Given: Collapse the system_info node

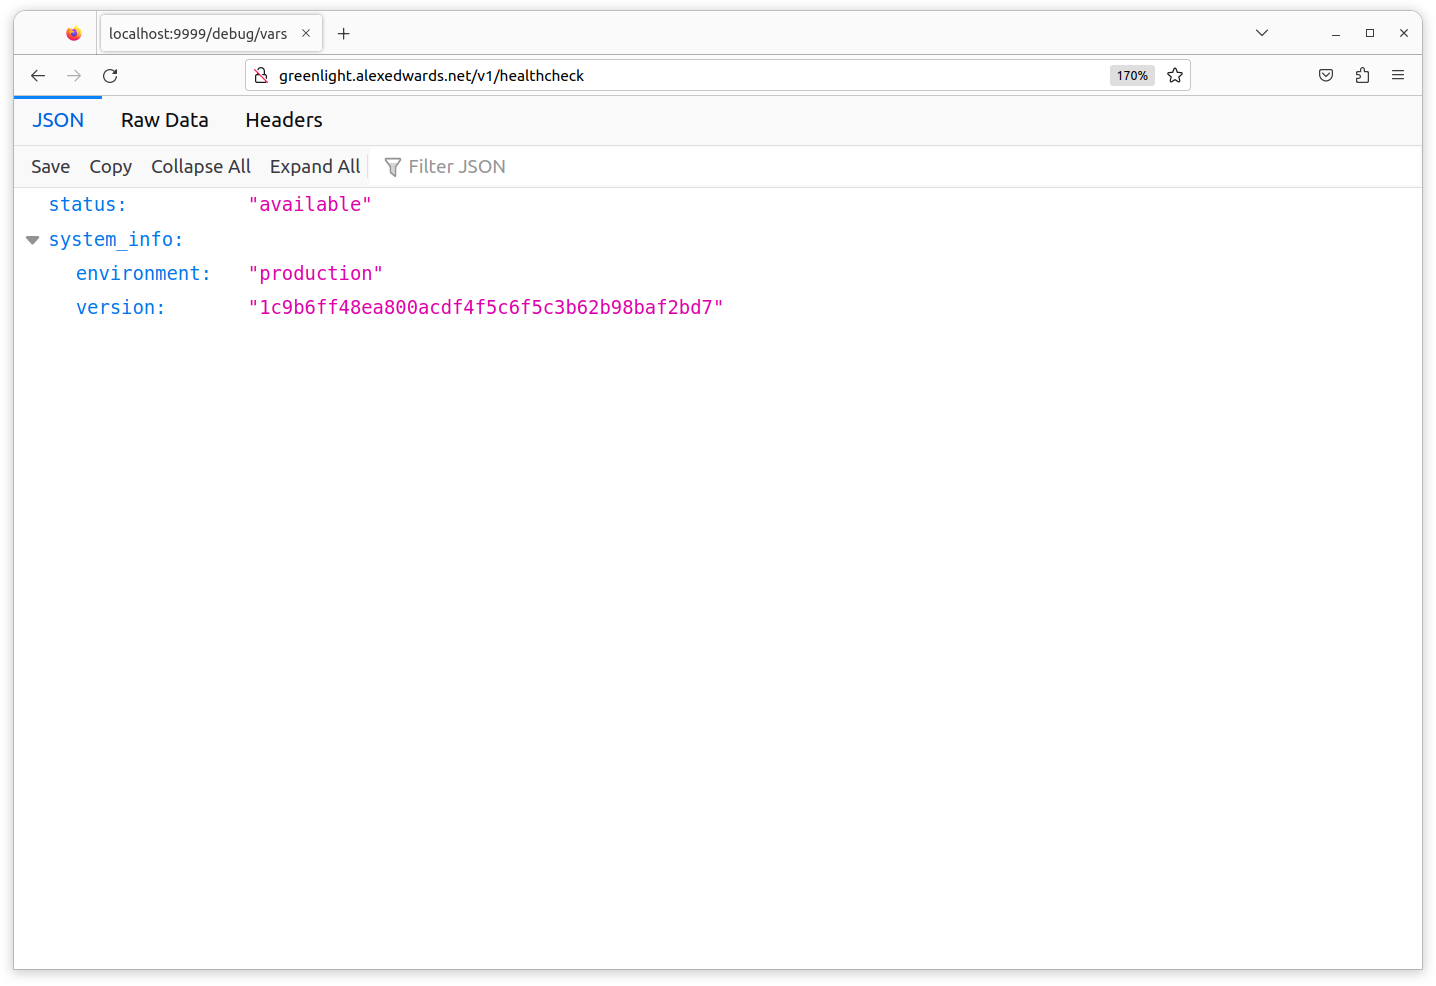Looking at the screenshot, I should click(32, 240).
